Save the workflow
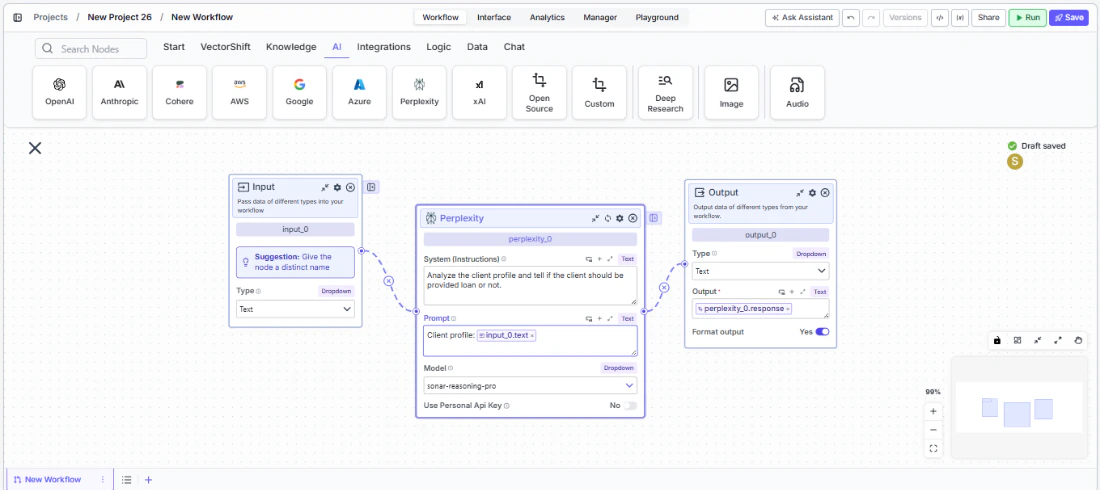 click(1068, 18)
